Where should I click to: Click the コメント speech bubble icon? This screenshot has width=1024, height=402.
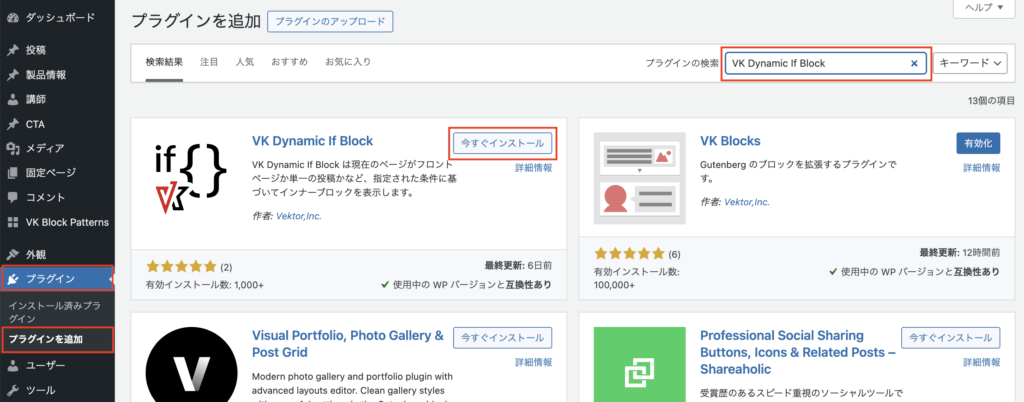click(12, 197)
